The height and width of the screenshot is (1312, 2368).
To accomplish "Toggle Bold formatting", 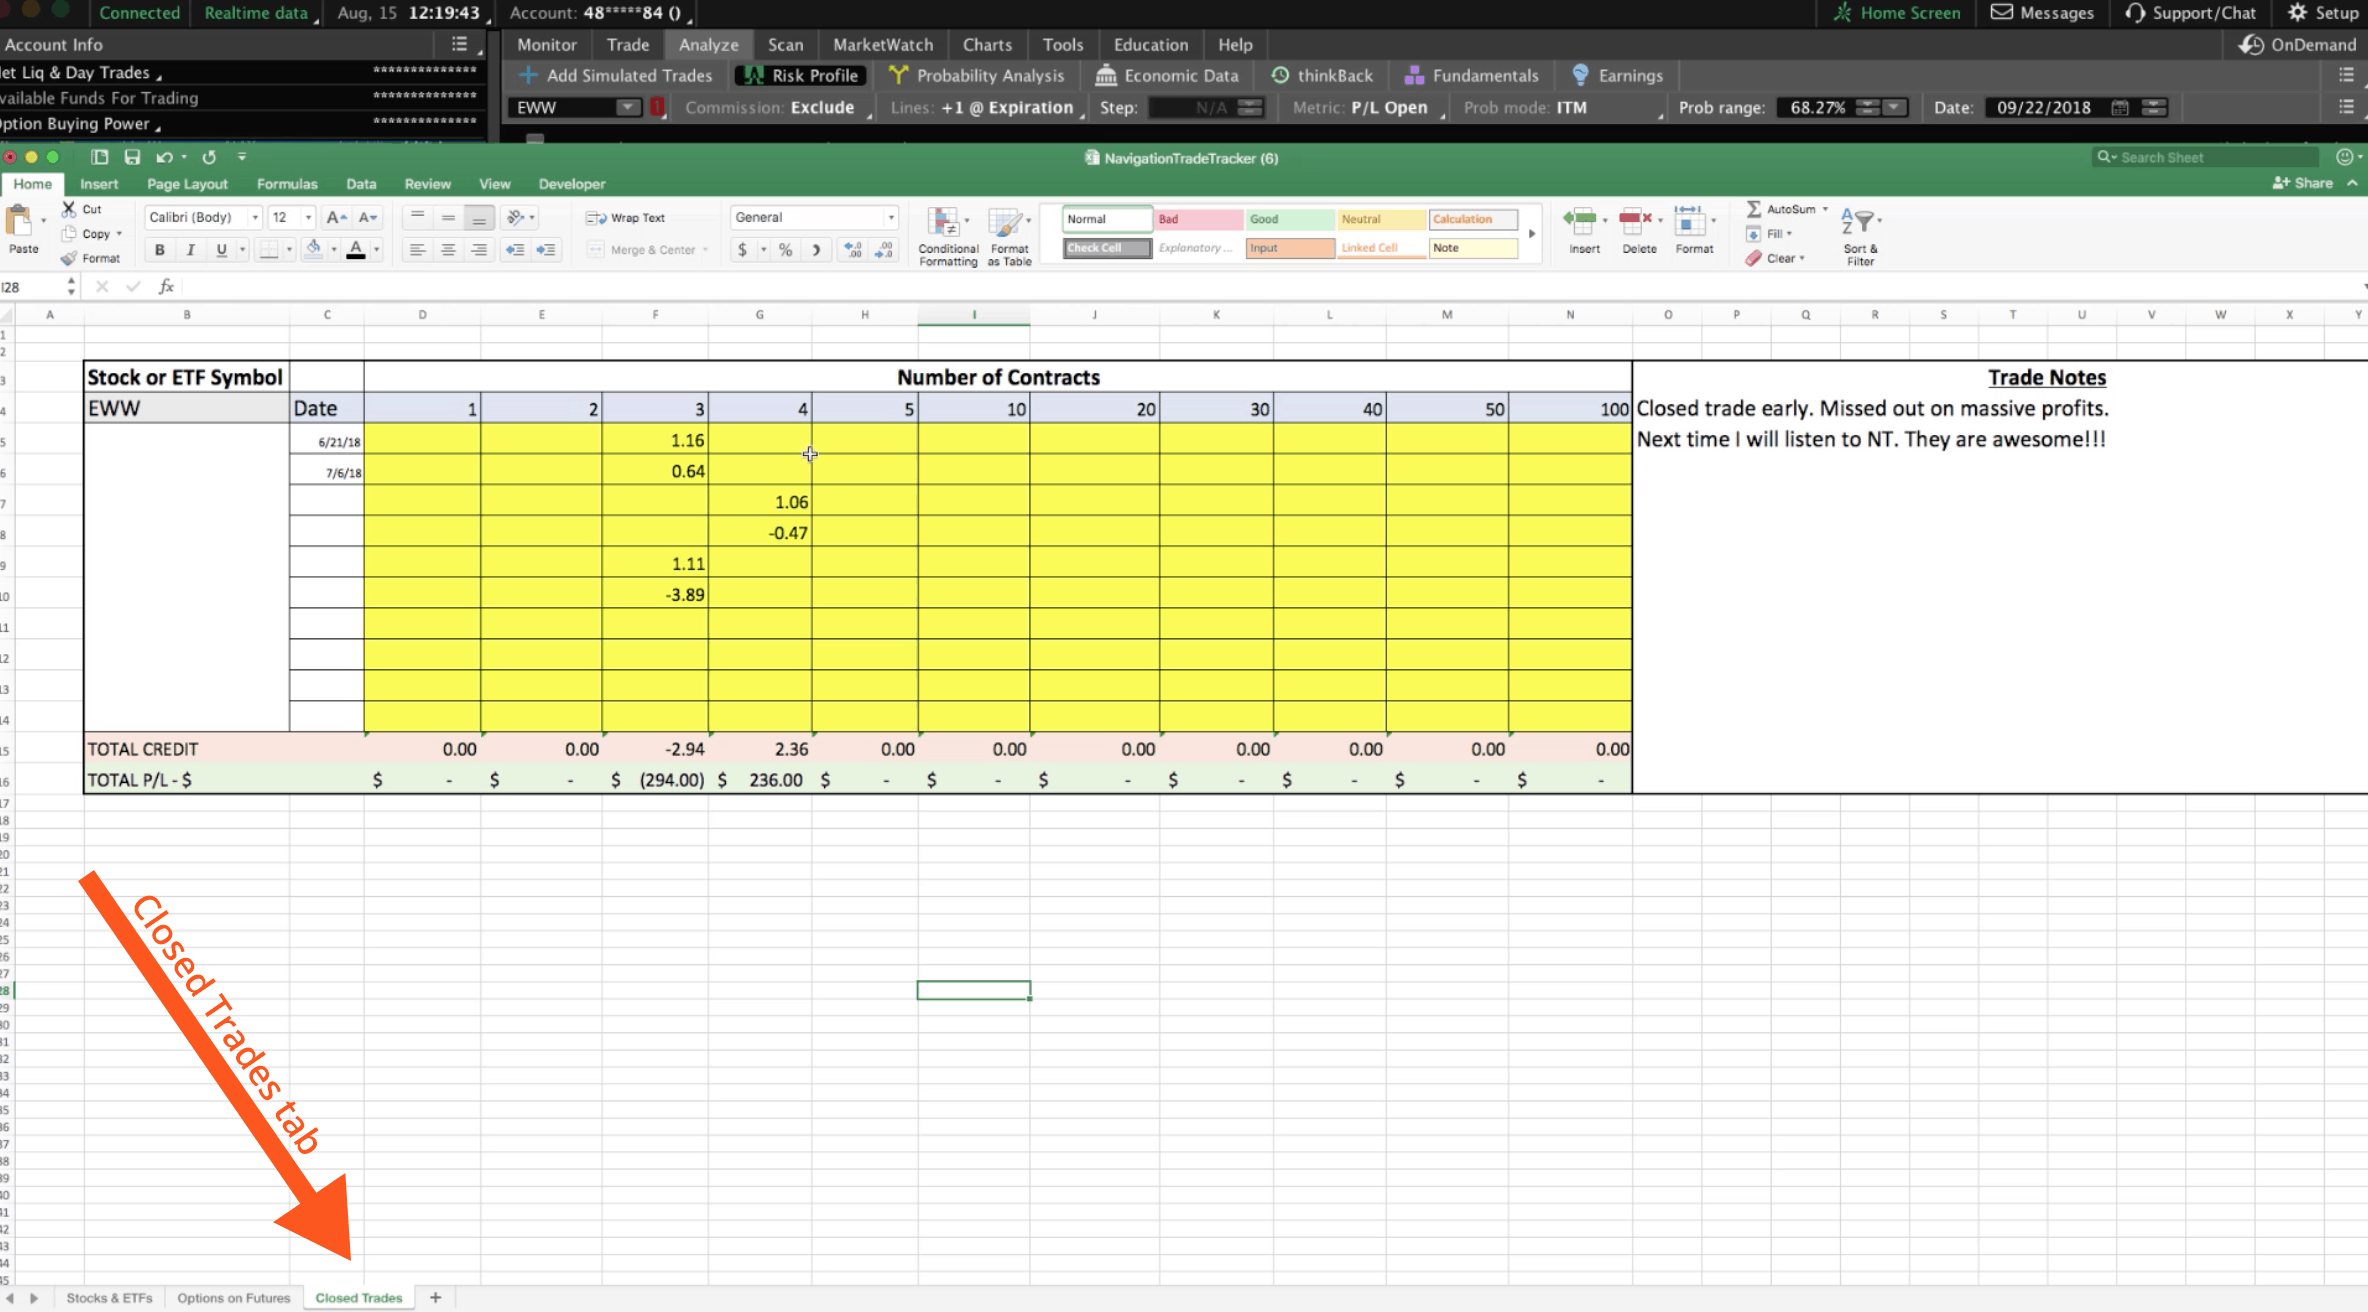I will point(160,250).
